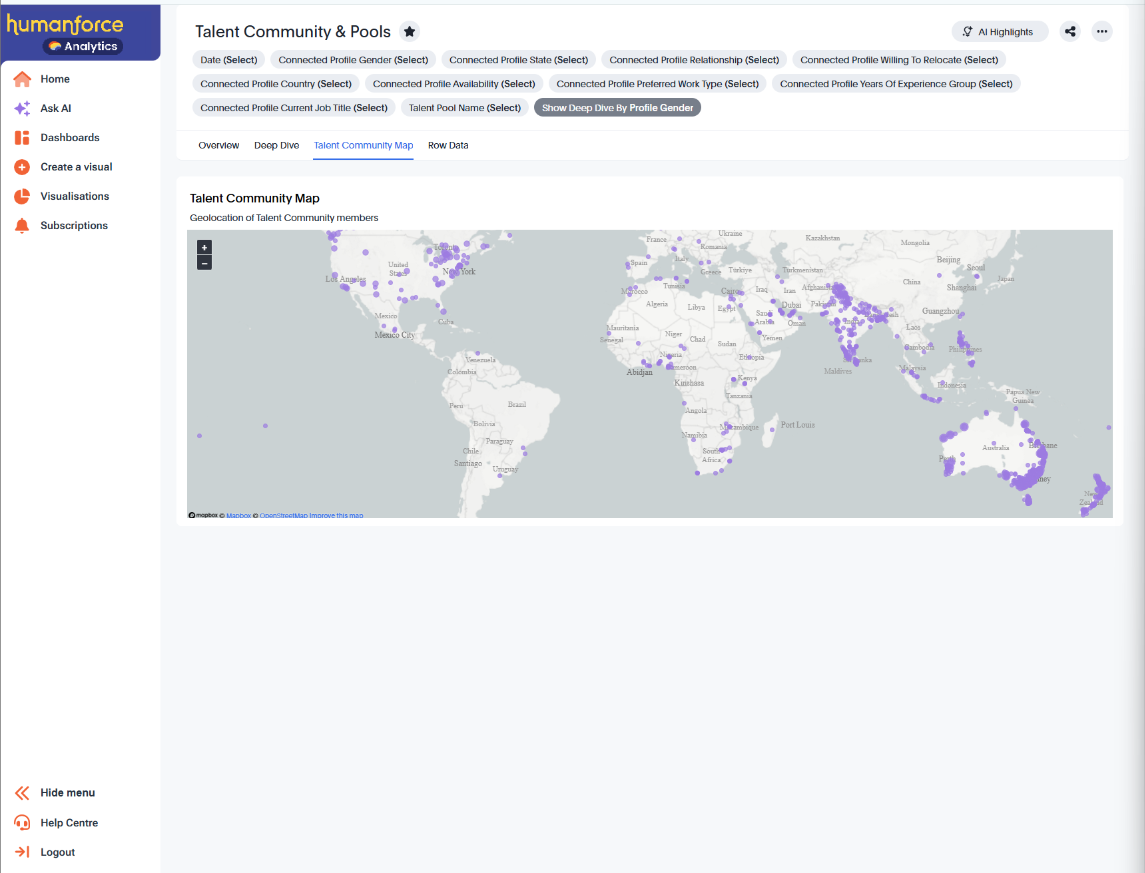
Task: Favourite the Talent Community & Pools report
Action: pyautogui.click(x=409, y=31)
